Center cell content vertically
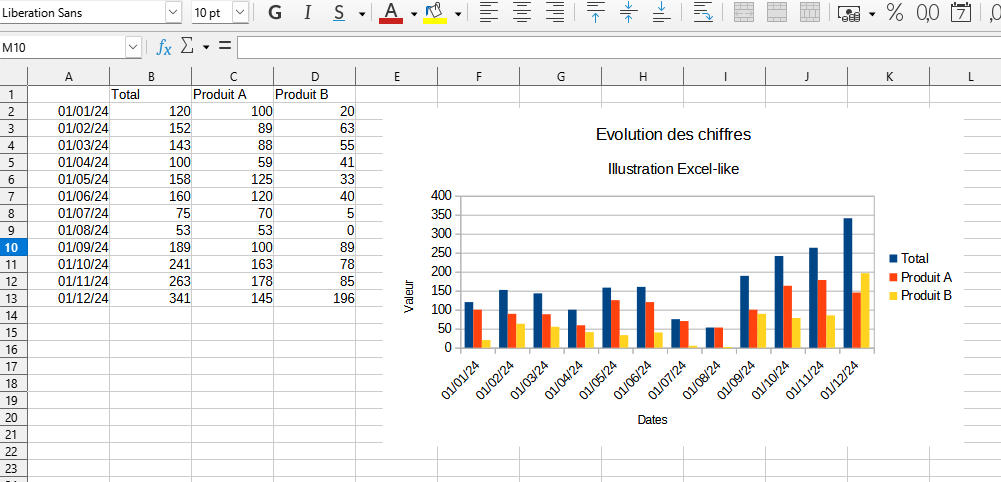This screenshot has width=1001, height=482. (x=629, y=13)
